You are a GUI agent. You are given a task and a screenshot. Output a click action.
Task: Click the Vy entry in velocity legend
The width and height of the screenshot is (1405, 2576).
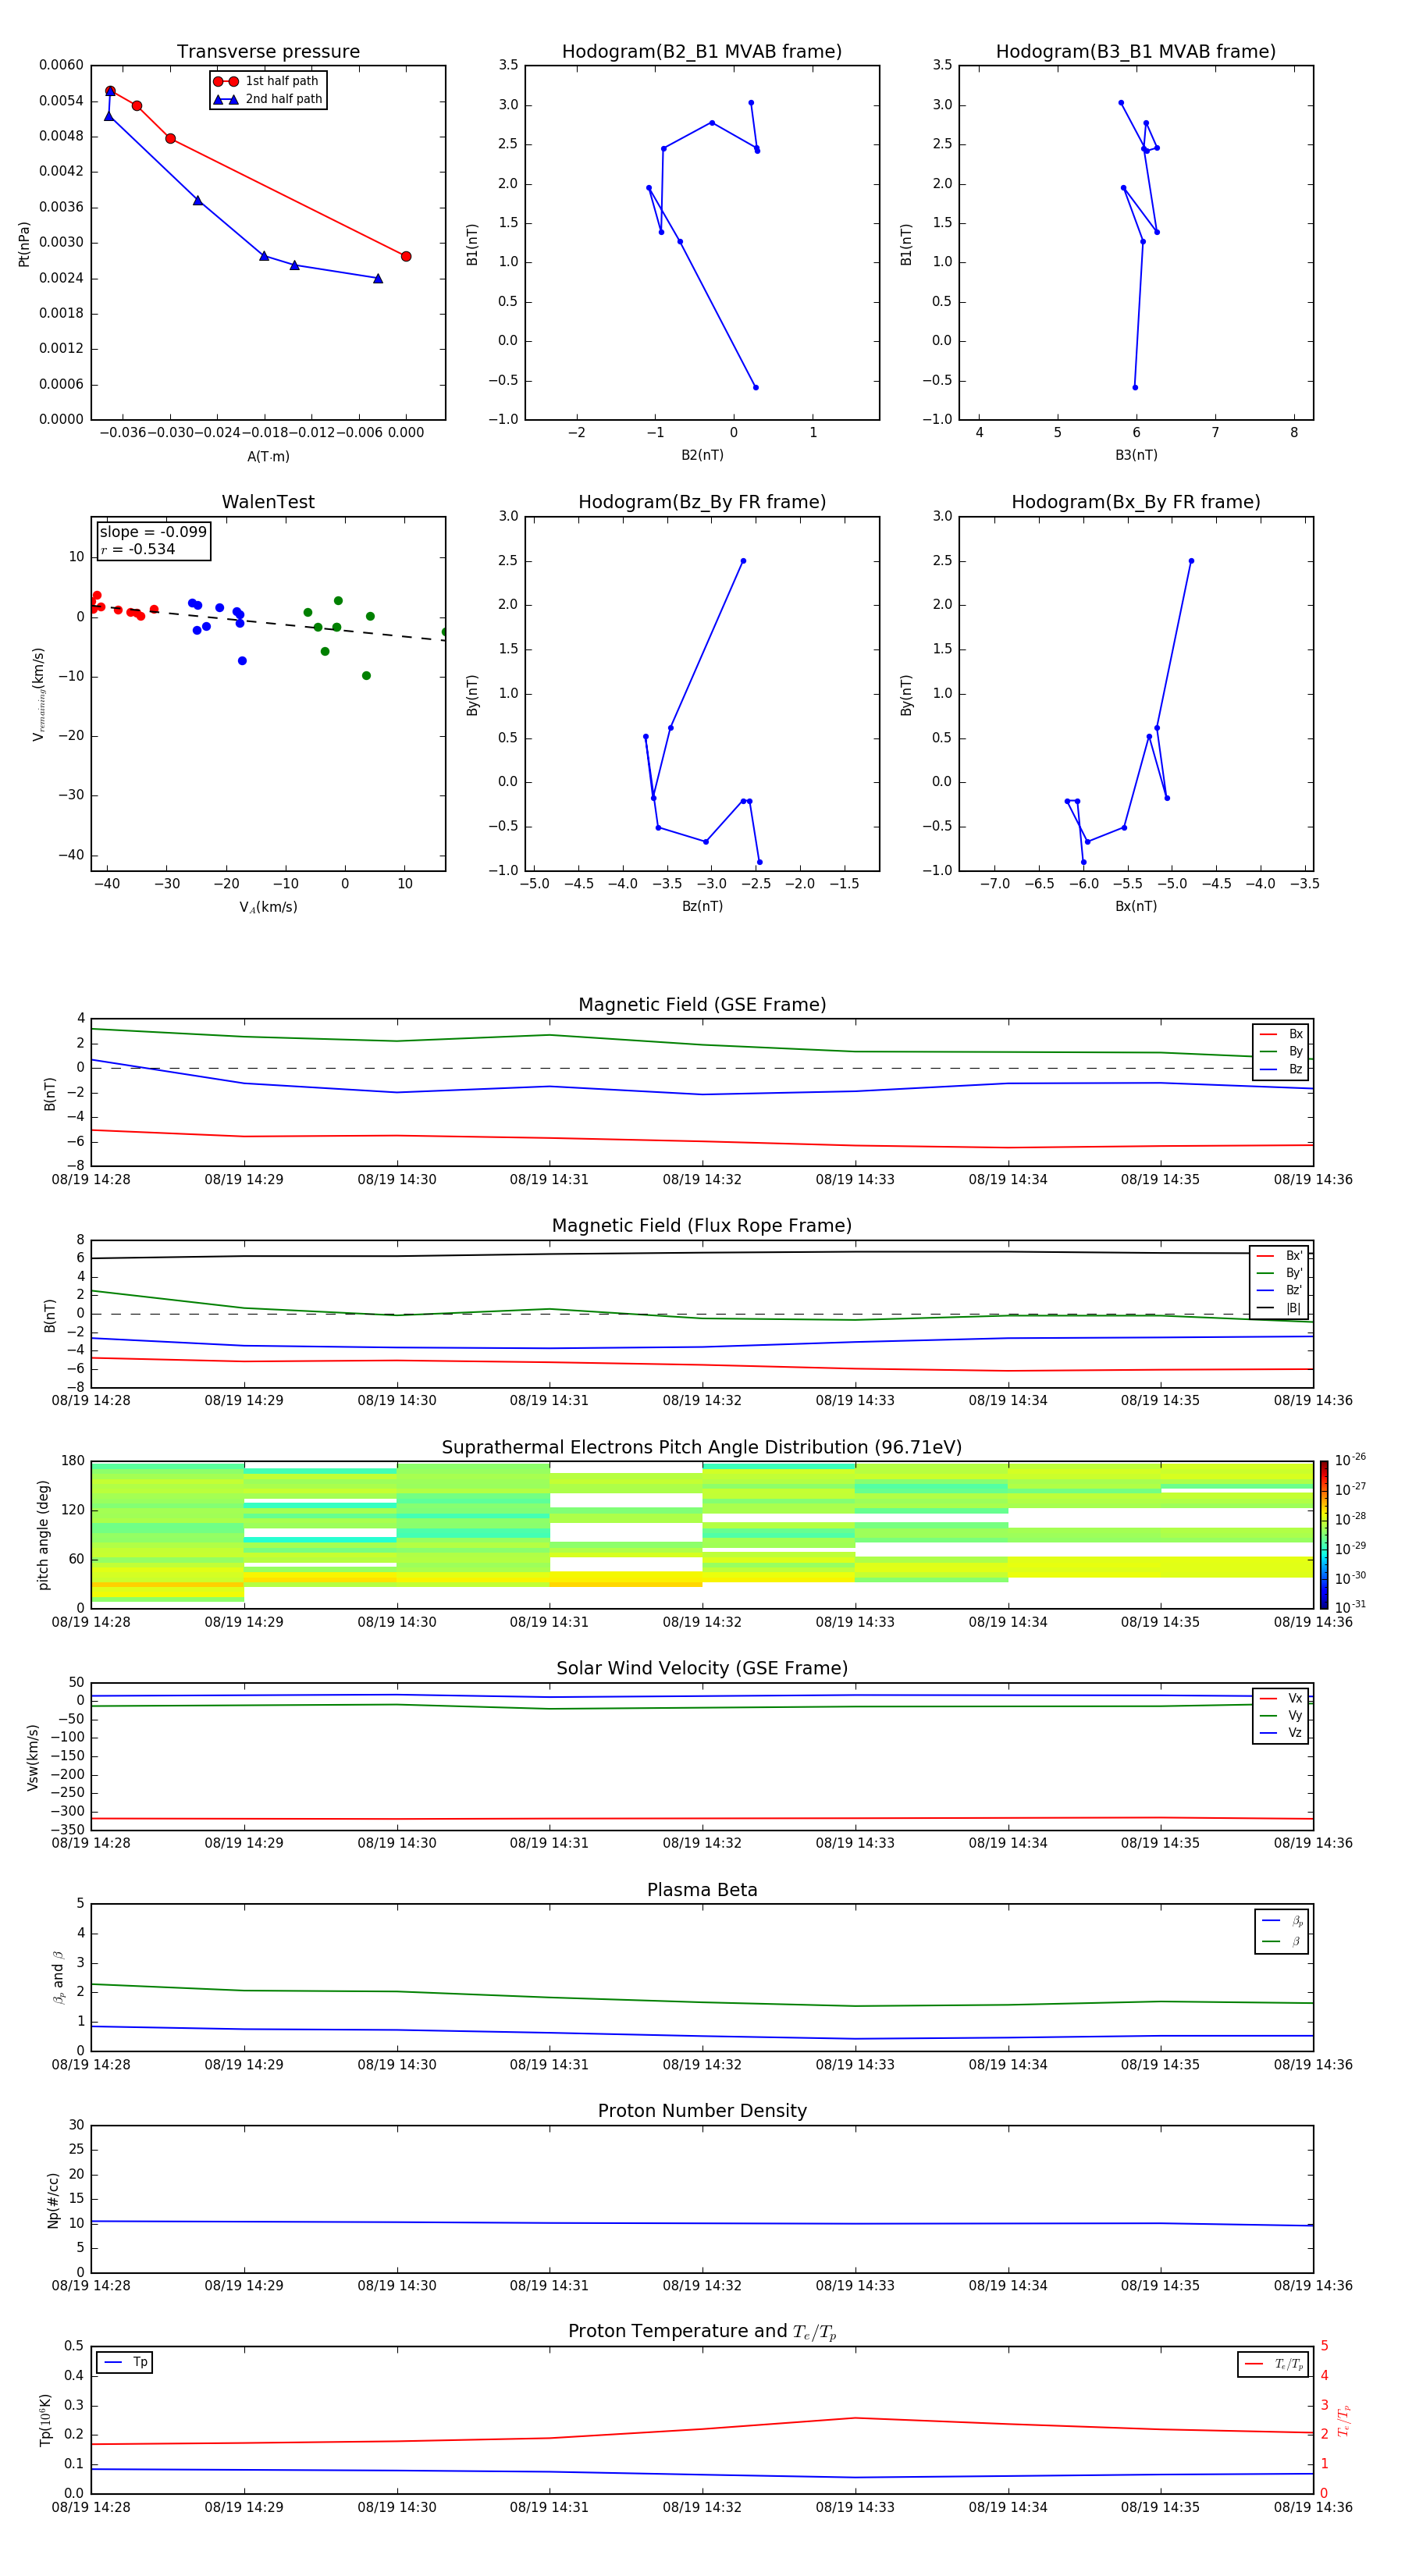tap(1282, 1715)
